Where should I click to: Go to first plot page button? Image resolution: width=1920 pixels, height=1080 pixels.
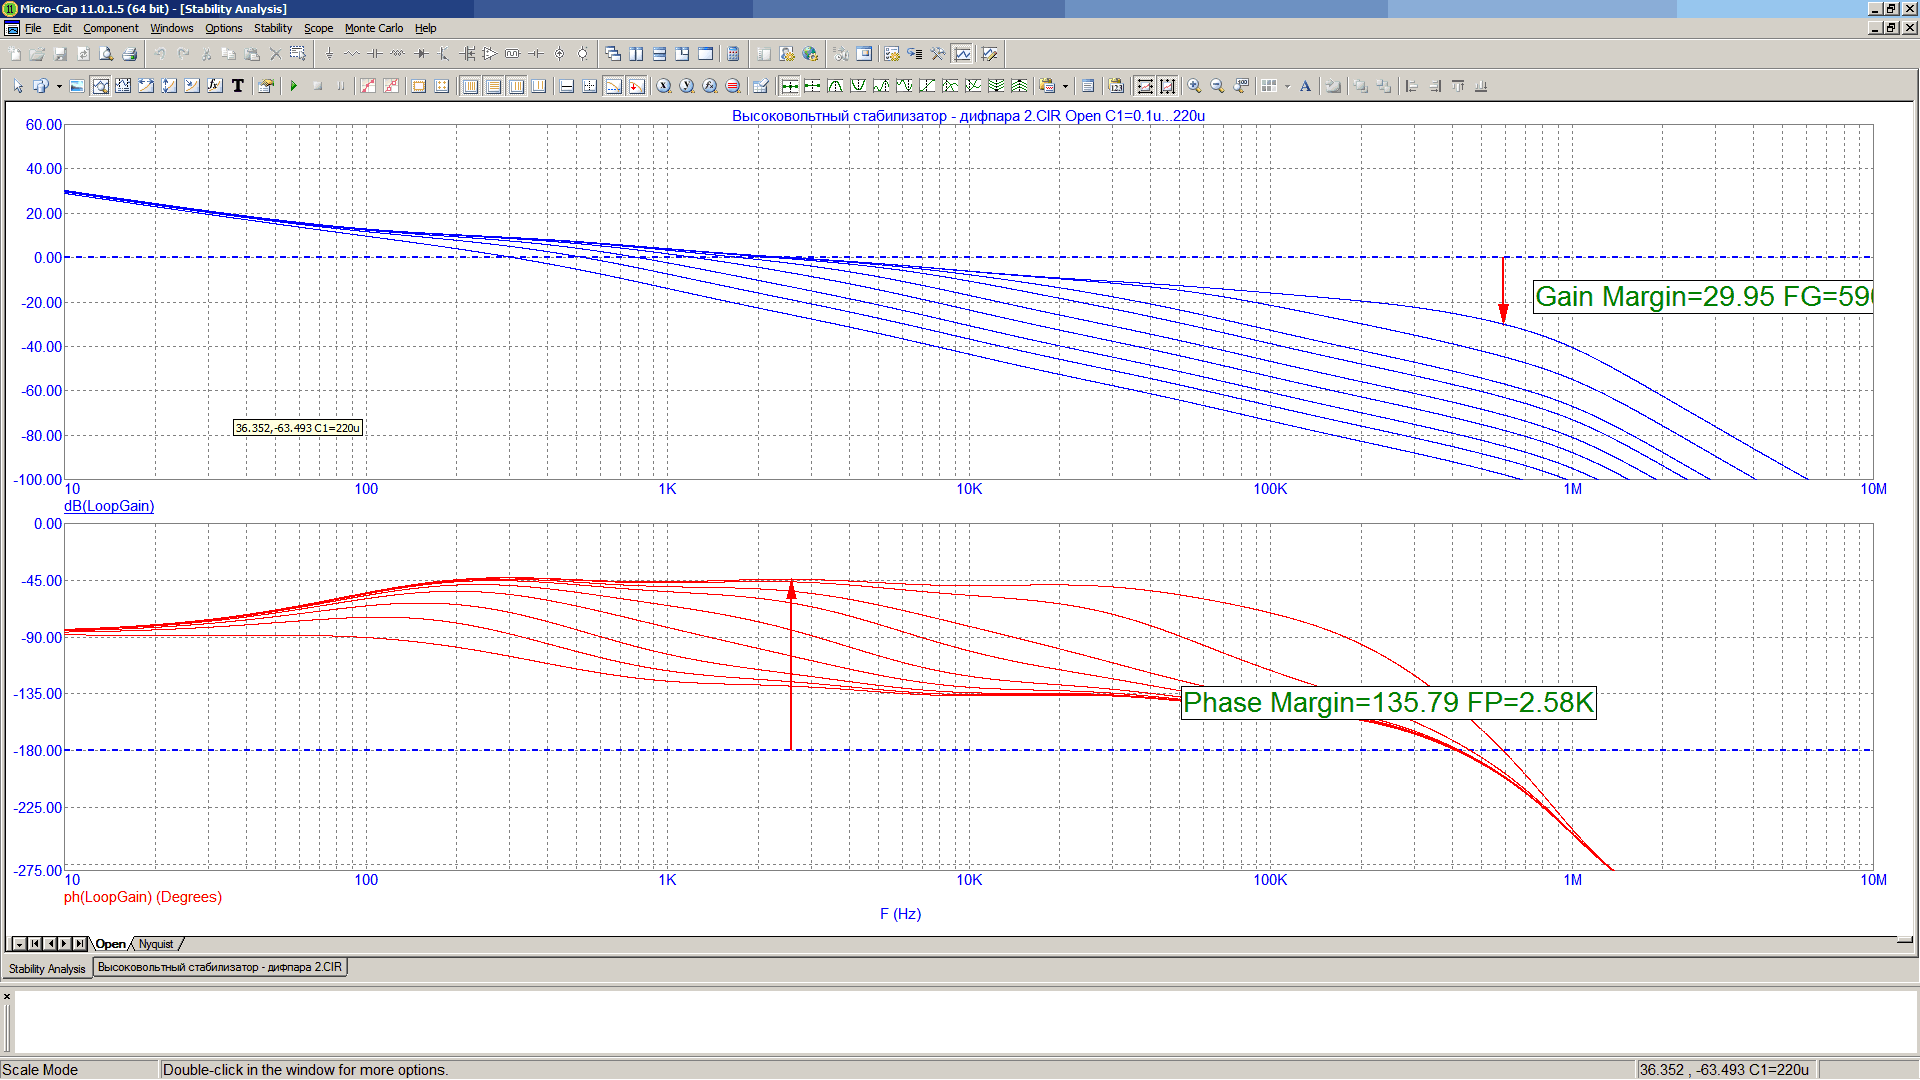click(x=35, y=944)
